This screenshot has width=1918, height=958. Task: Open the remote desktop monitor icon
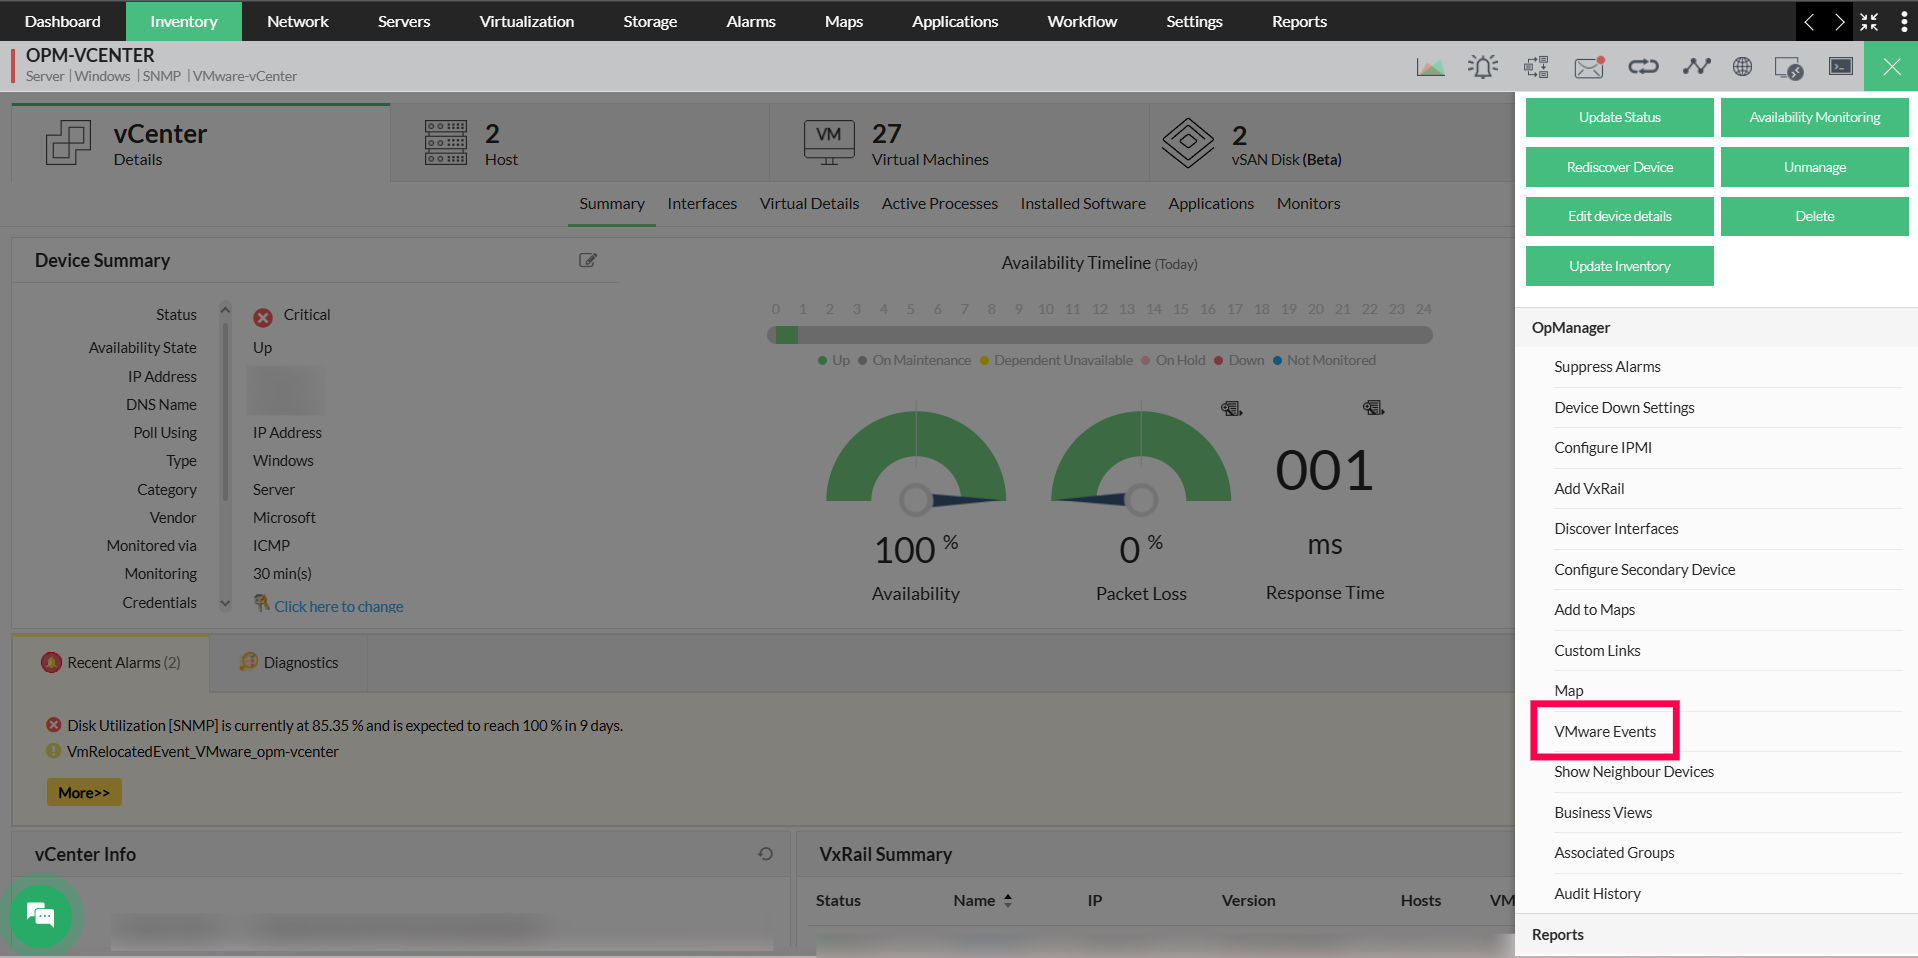1788,68
